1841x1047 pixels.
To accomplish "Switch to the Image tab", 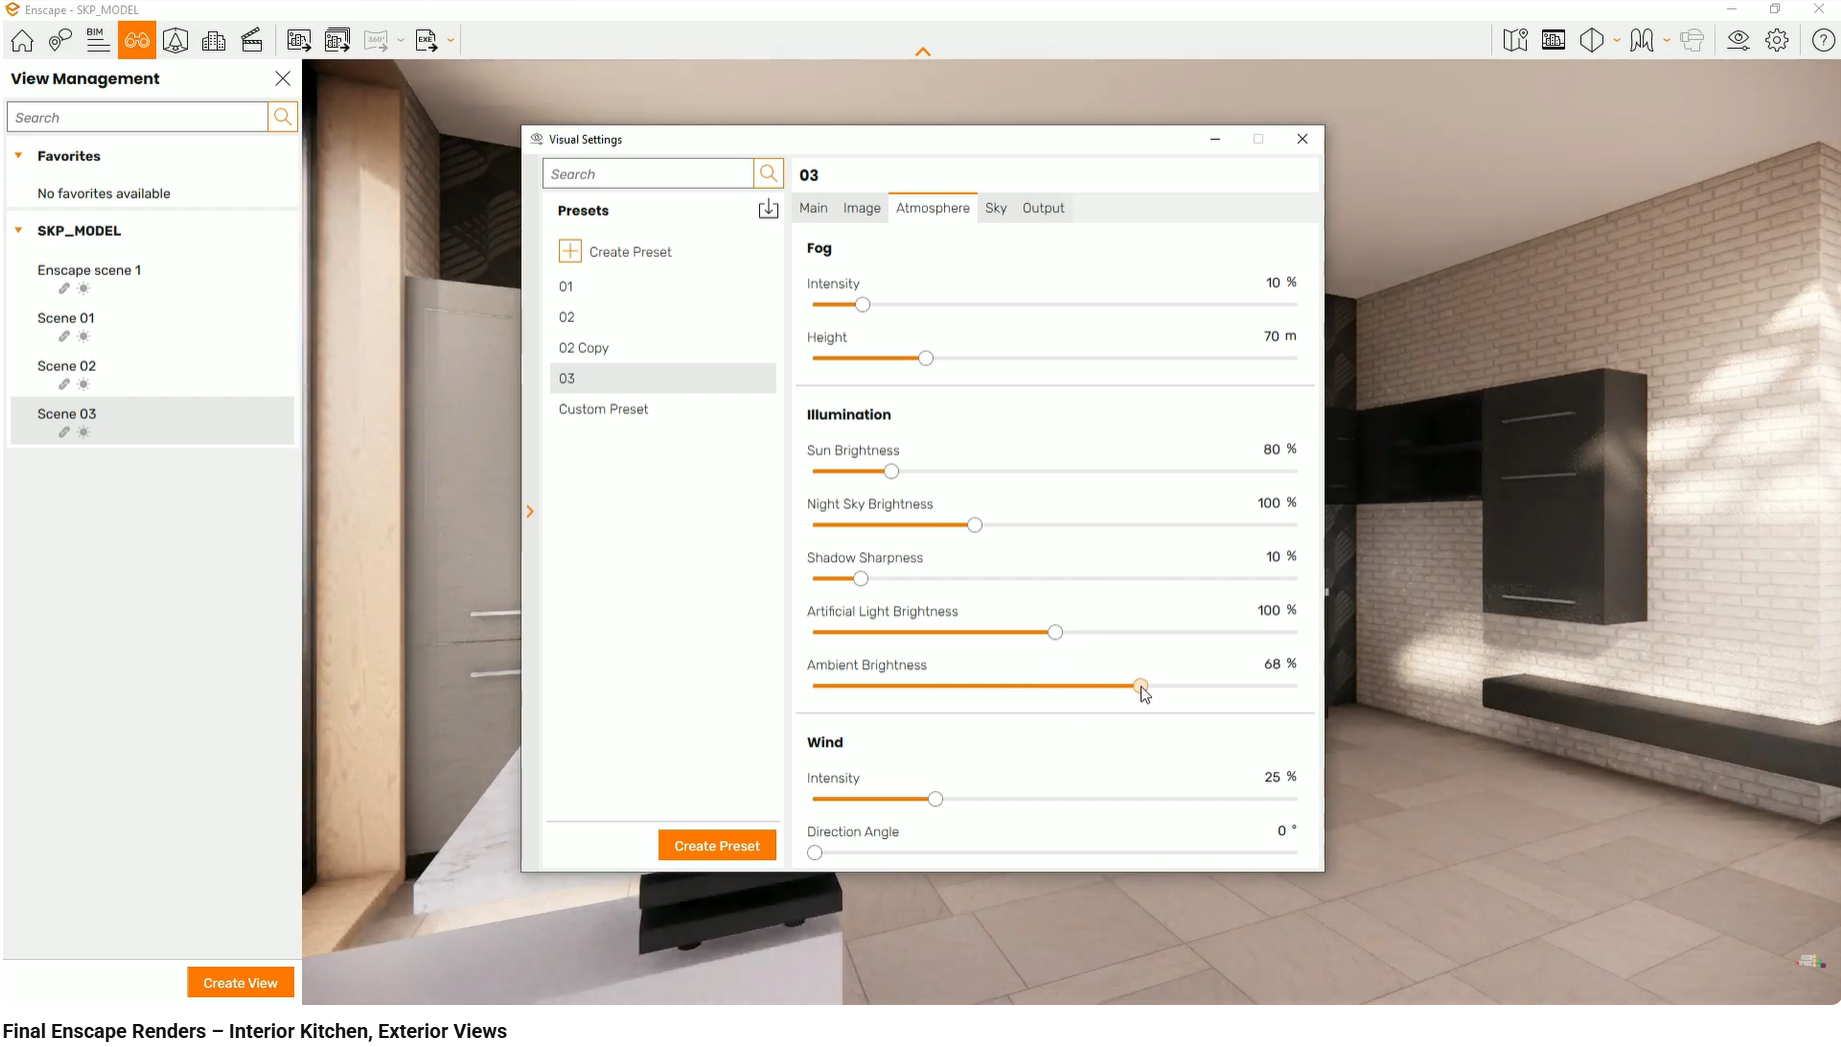I will [861, 208].
